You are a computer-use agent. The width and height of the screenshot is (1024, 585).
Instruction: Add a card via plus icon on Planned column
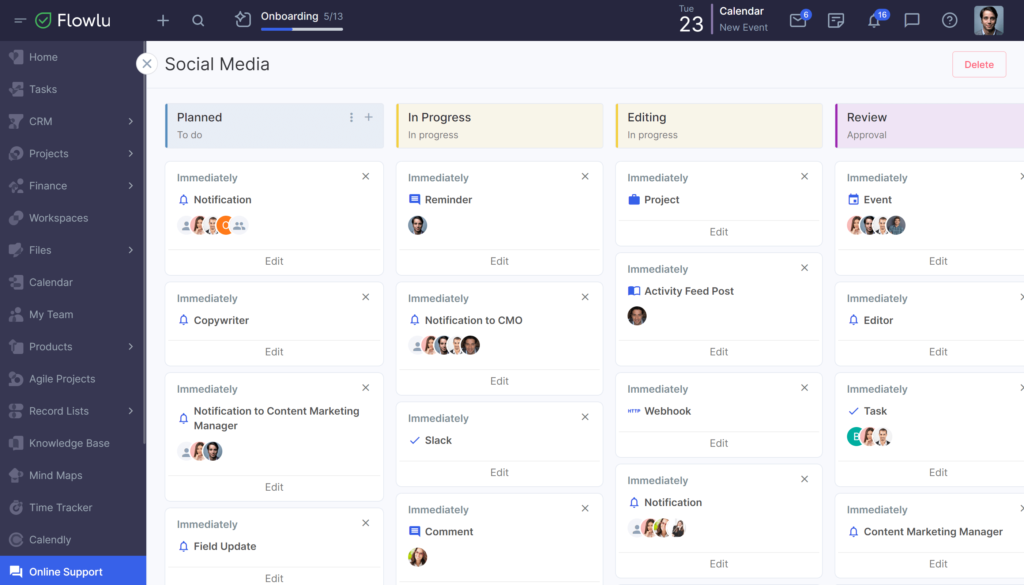click(x=370, y=117)
